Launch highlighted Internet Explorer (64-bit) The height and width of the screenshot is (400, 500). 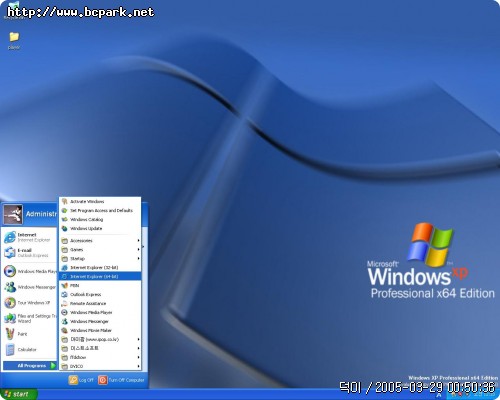[100, 277]
